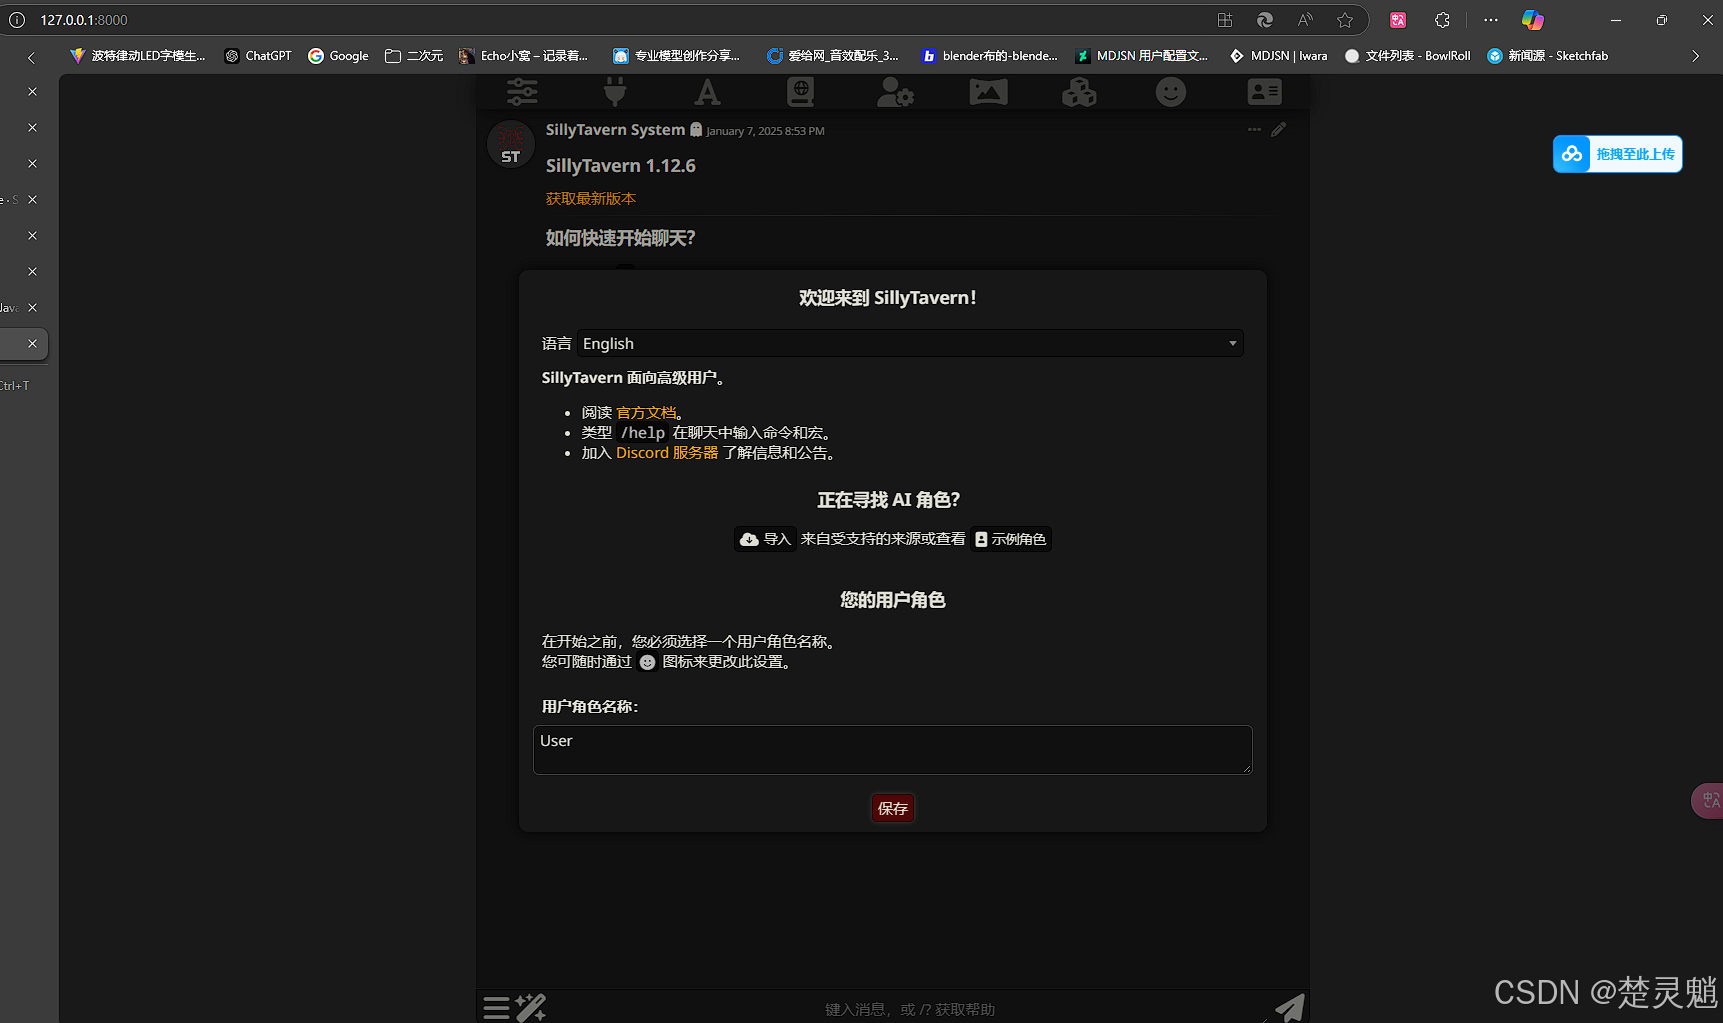Screen dimensions: 1723x1023
Task: Open the blender布的 bookmark
Action: [x=989, y=56]
